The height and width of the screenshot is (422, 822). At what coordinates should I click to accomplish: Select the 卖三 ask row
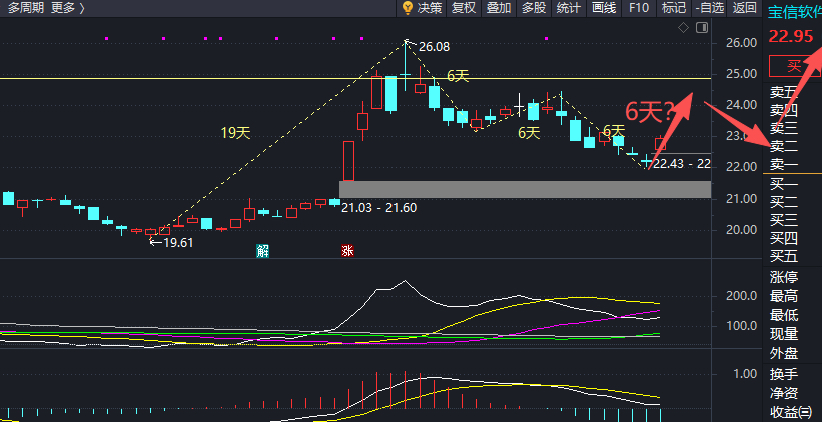tap(784, 128)
